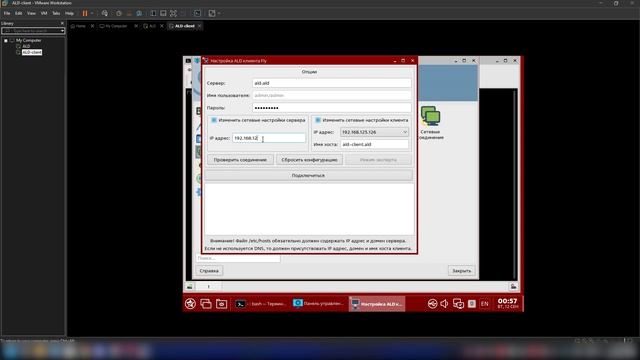Screen dimensions: 640x360
Task: Select ALD text in library tree
Action: point(26,46)
